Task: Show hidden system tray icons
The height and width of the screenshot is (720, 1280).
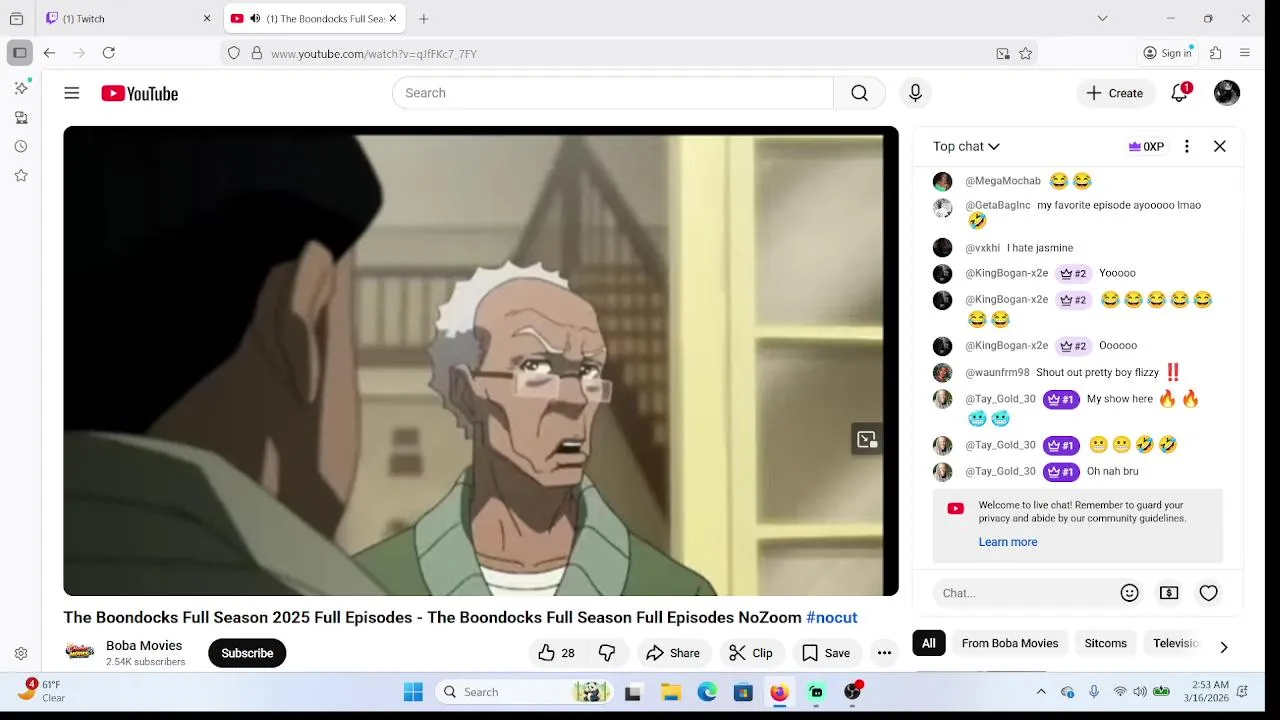Action: [1041, 692]
